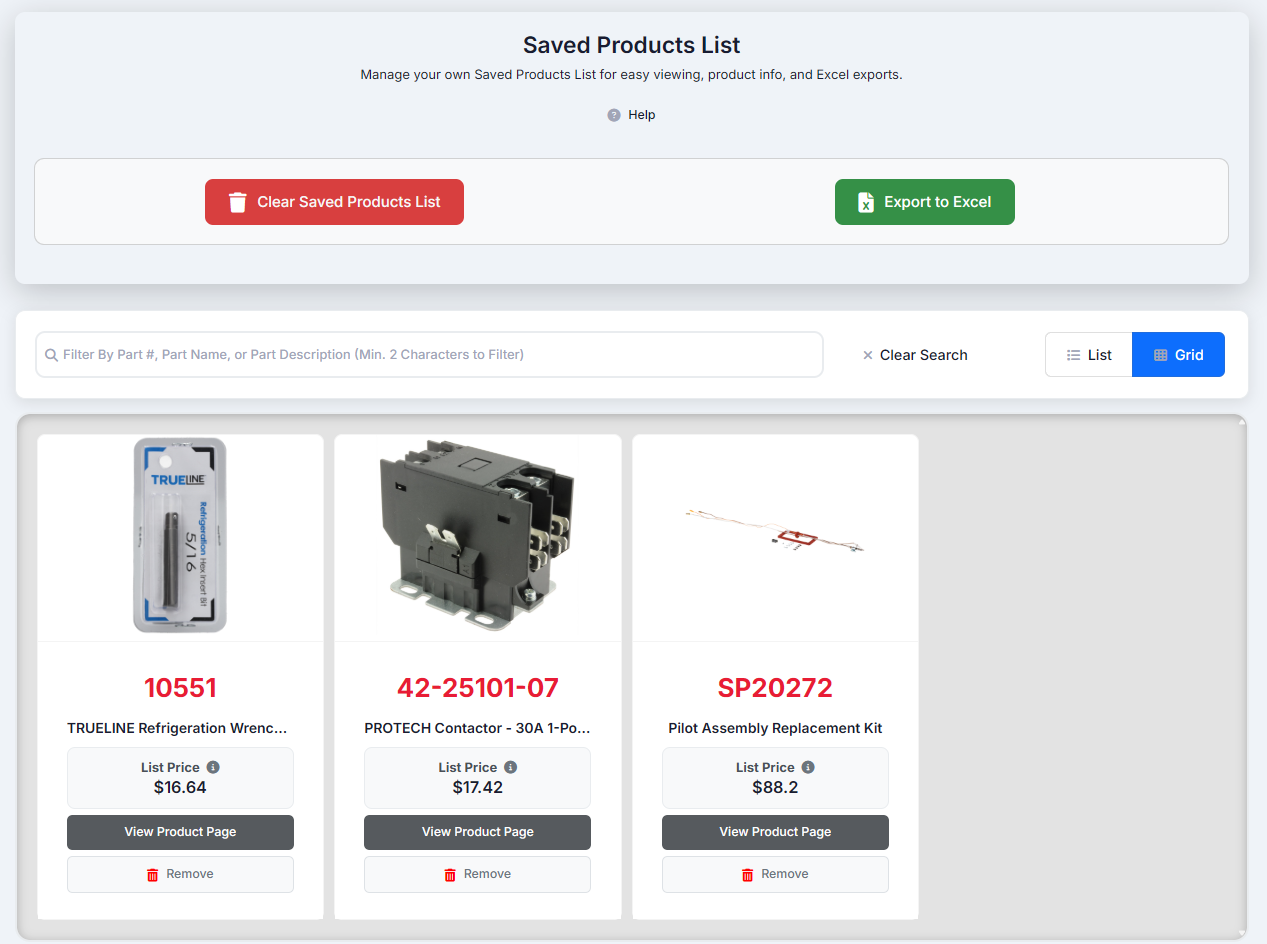Screen dimensions: 1267x944
Task: Click the List Price info icon for SP20272
Action: [x=808, y=767]
